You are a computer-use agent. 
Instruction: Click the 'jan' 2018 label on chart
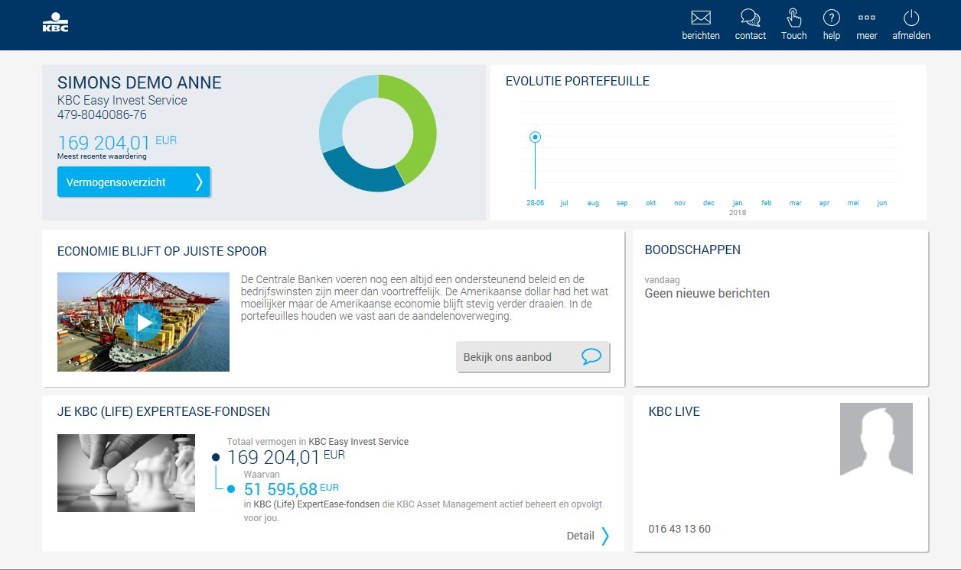pos(737,203)
